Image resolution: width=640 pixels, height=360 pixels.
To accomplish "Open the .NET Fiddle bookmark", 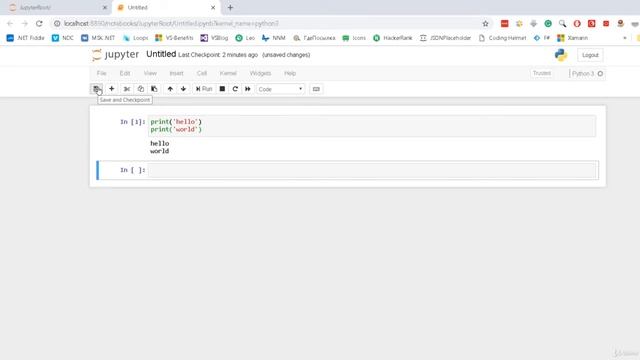I will [25, 38].
